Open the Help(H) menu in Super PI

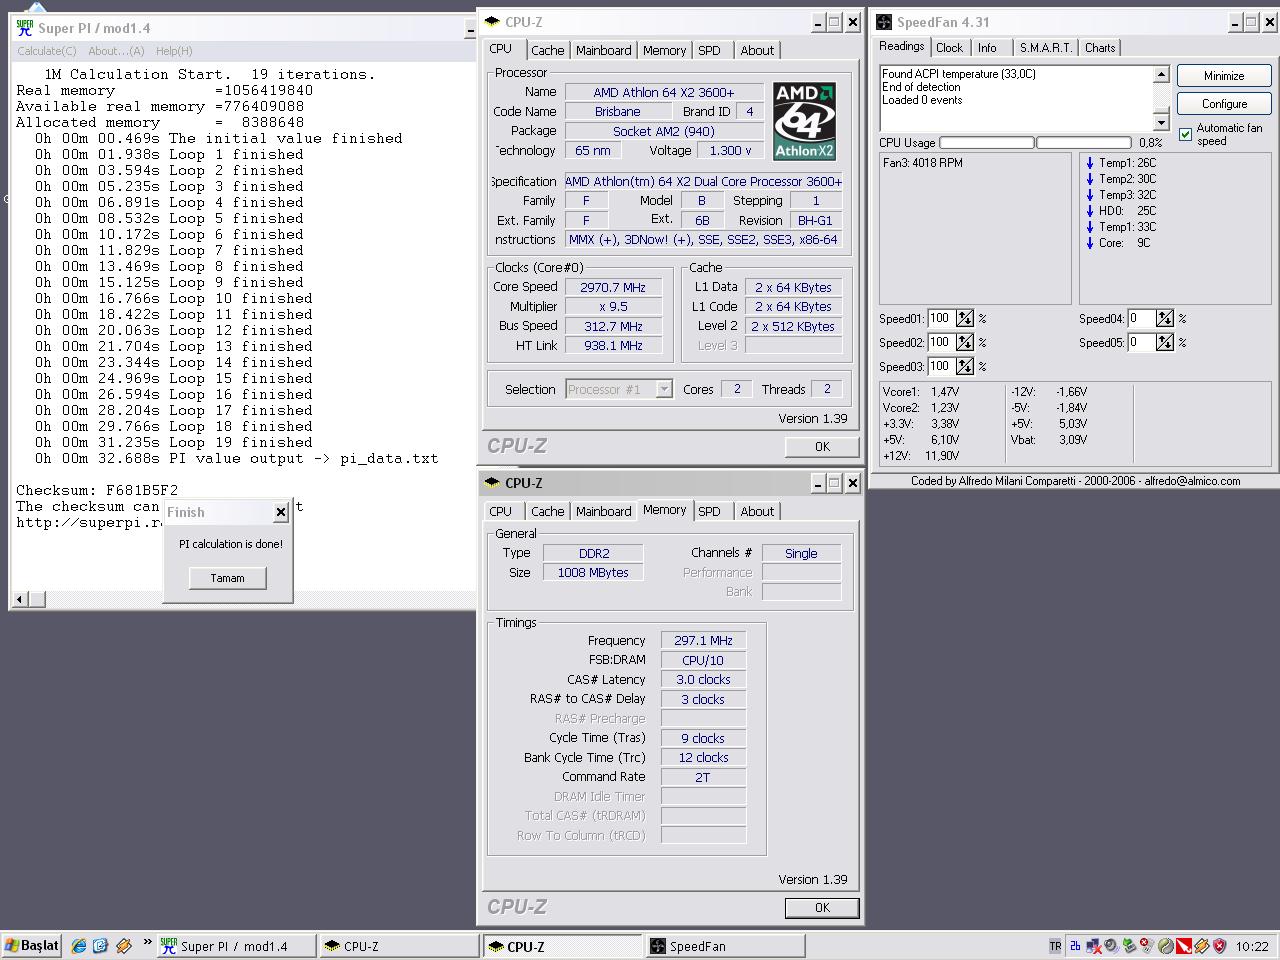coord(174,51)
